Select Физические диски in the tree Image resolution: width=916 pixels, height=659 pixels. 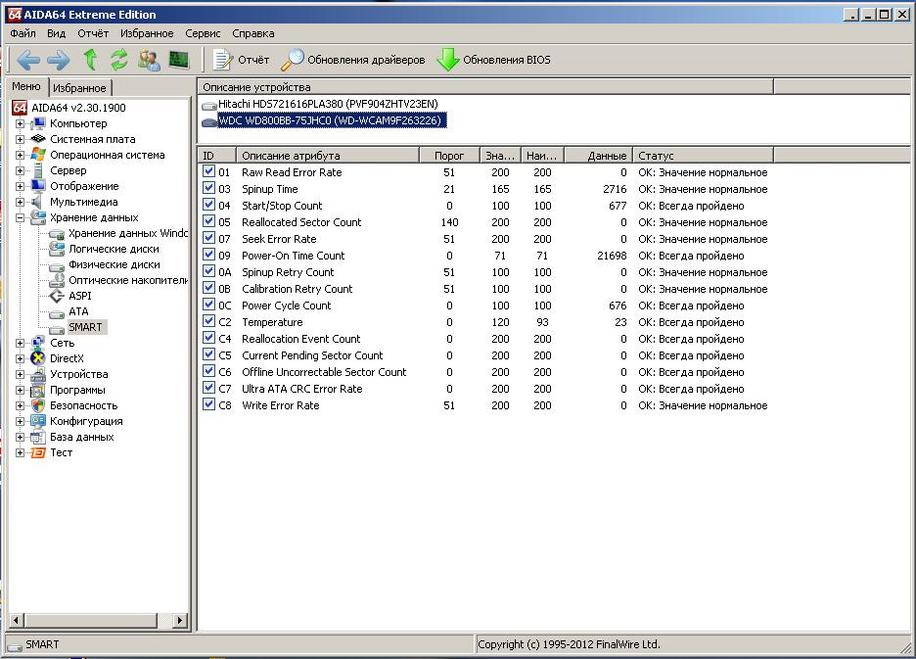pos(114,265)
